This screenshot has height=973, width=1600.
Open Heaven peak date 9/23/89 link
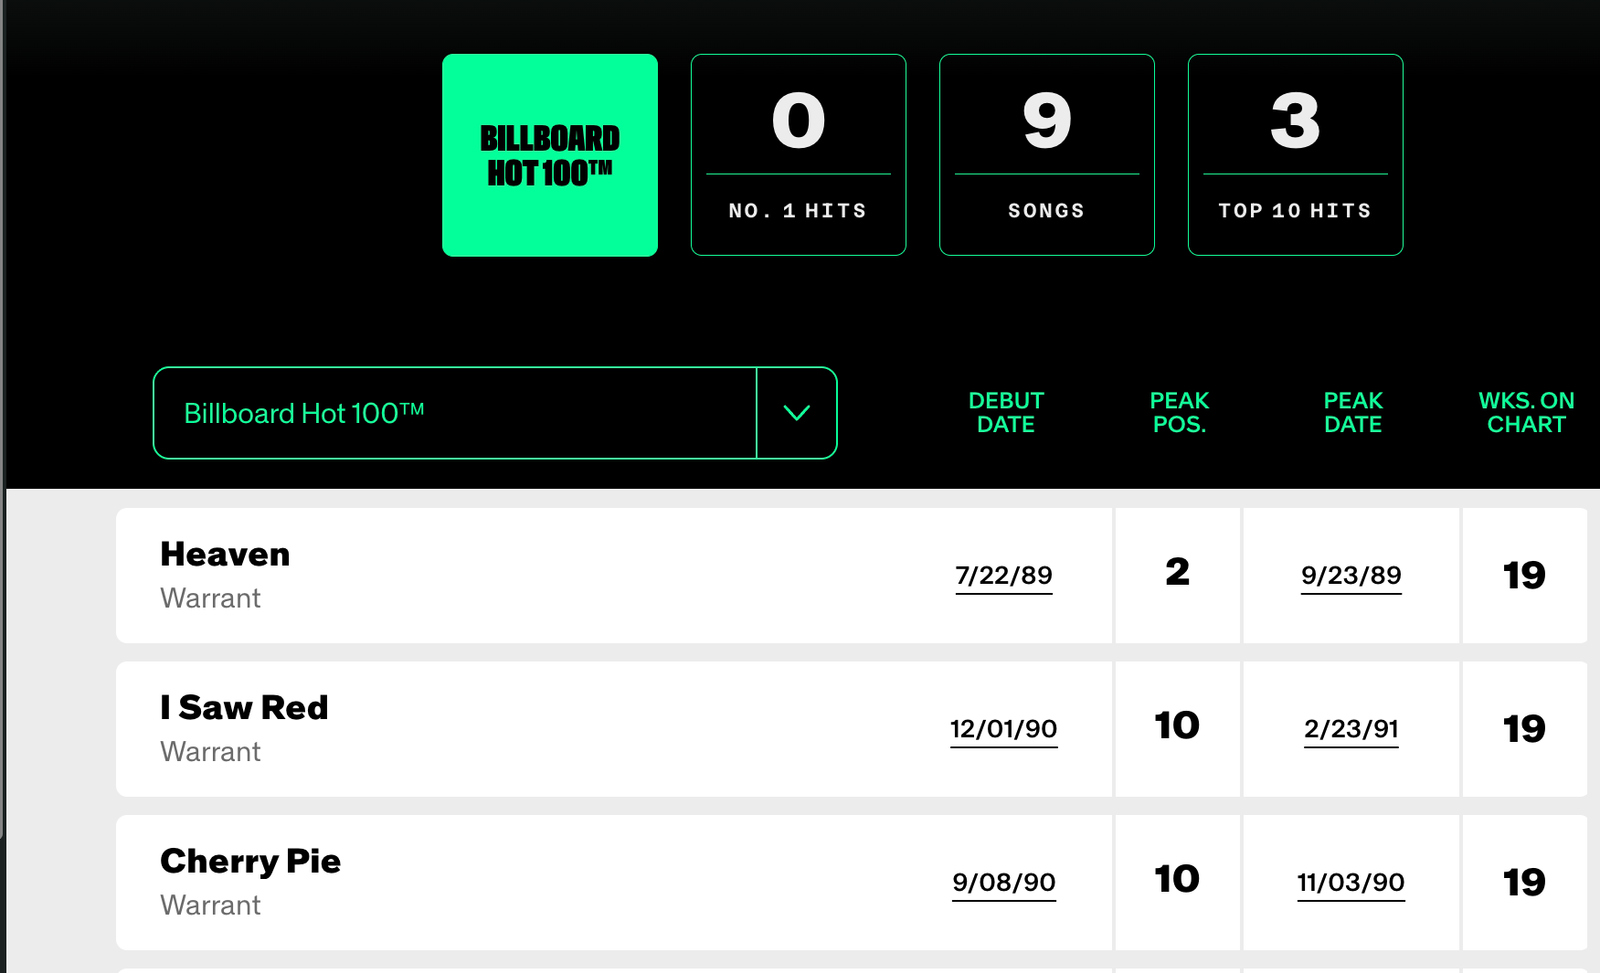coord(1351,575)
